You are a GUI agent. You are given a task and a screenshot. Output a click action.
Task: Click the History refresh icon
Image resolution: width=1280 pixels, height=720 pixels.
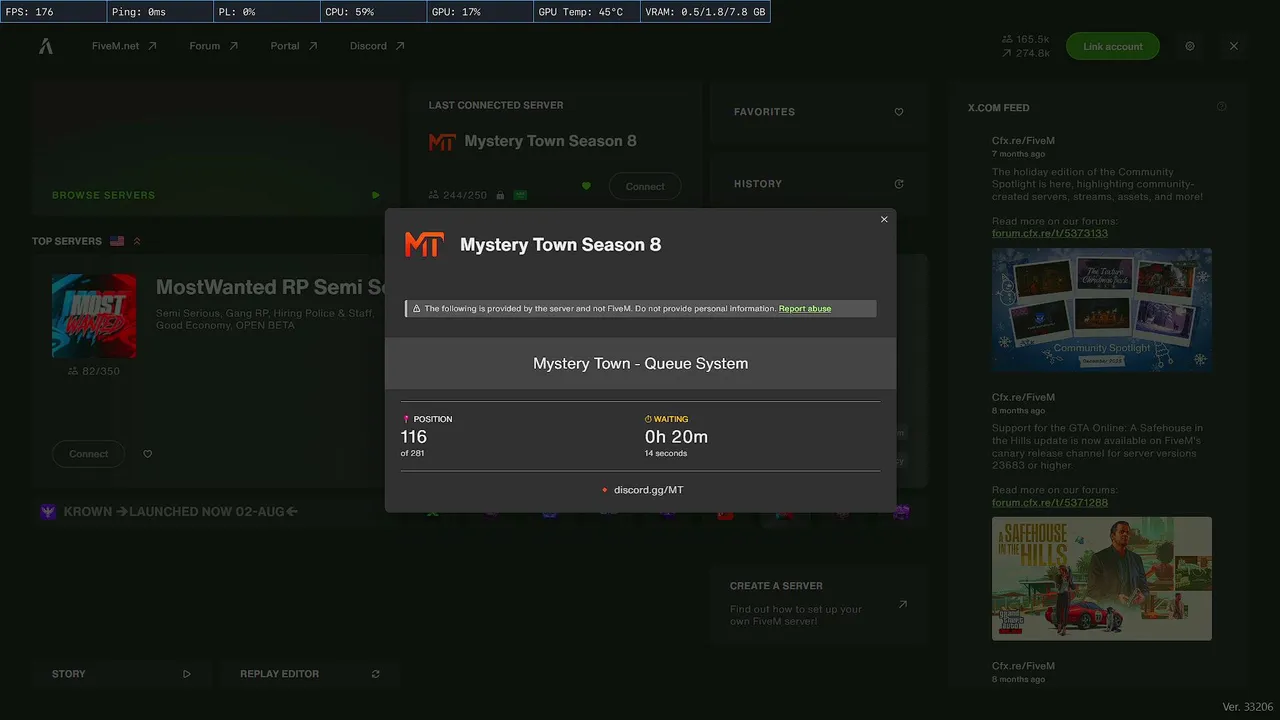899,184
